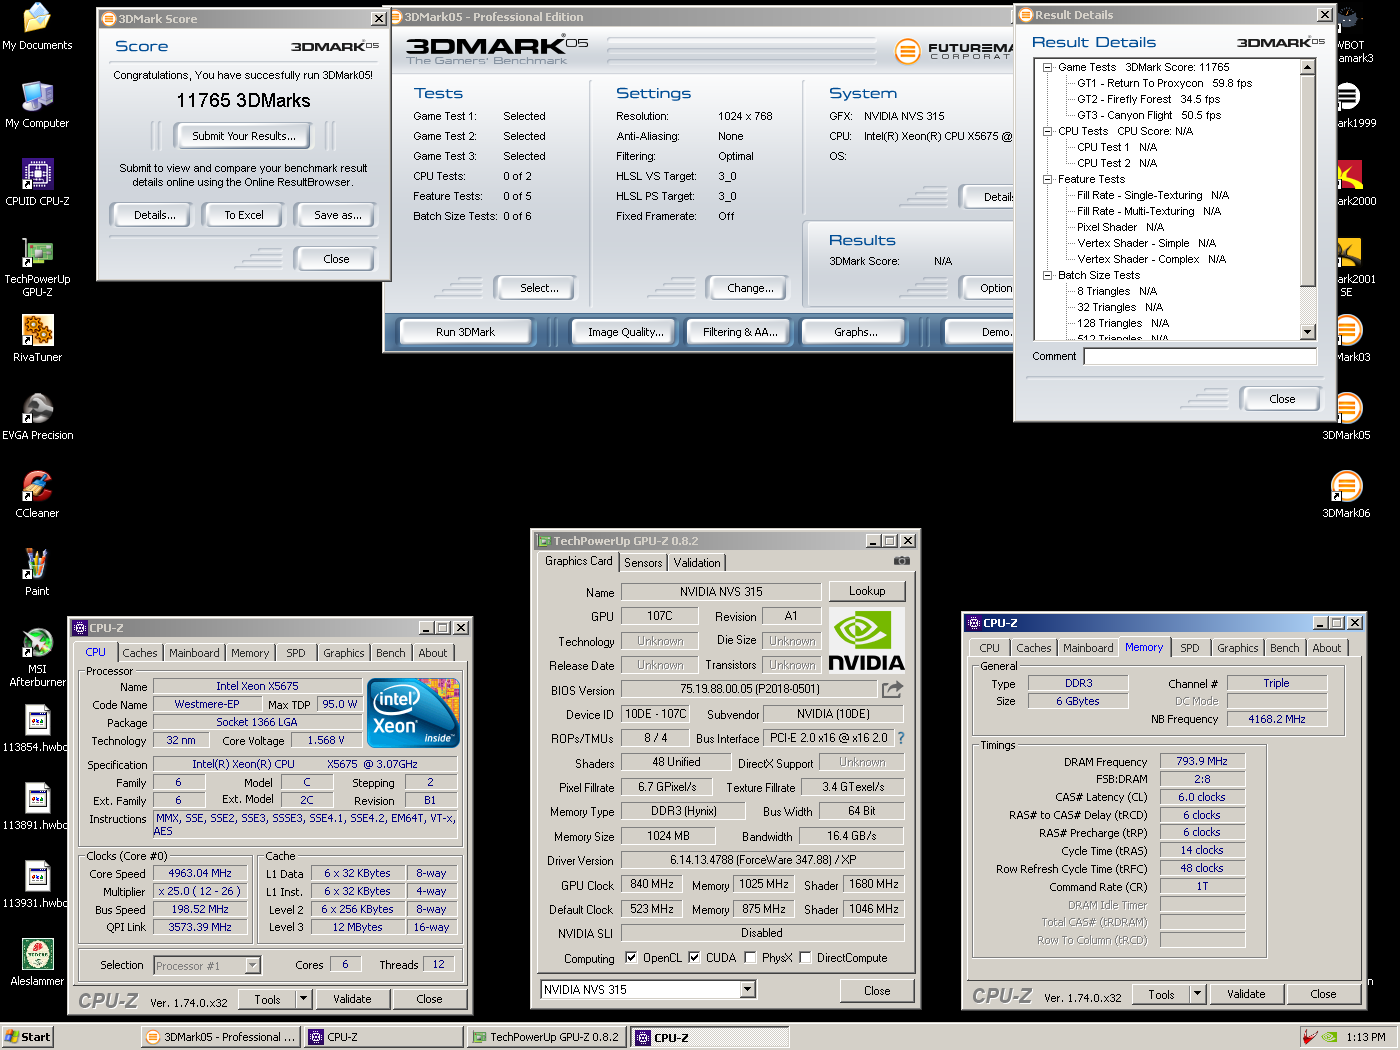The image size is (1400, 1050).
Task: Open the Bench tab in the CPU-Z Memory window
Action: click(x=1285, y=648)
